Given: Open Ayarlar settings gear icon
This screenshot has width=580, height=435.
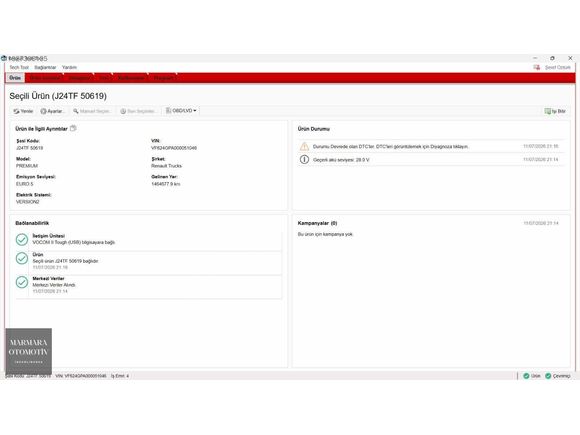Looking at the screenshot, I should (43, 111).
